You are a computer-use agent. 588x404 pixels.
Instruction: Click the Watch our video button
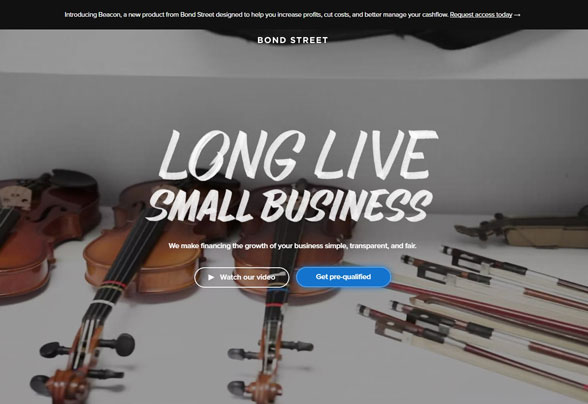coord(242,277)
